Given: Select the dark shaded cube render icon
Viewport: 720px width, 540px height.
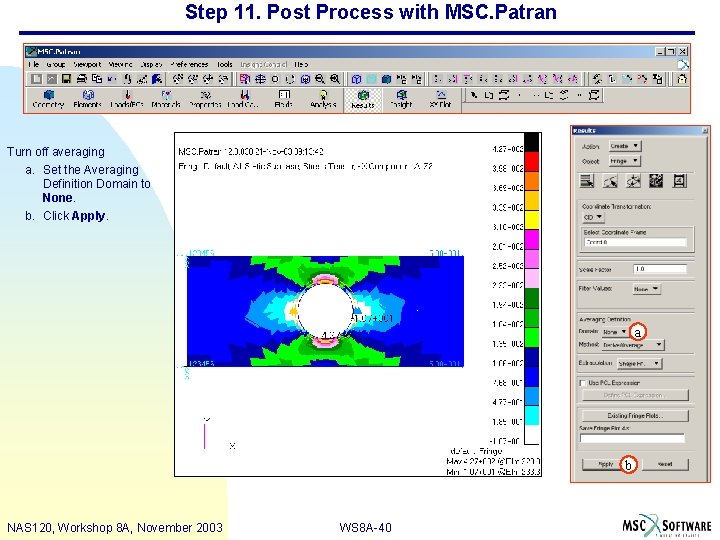Looking at the screenshot, I should click(x=387, y=79).
